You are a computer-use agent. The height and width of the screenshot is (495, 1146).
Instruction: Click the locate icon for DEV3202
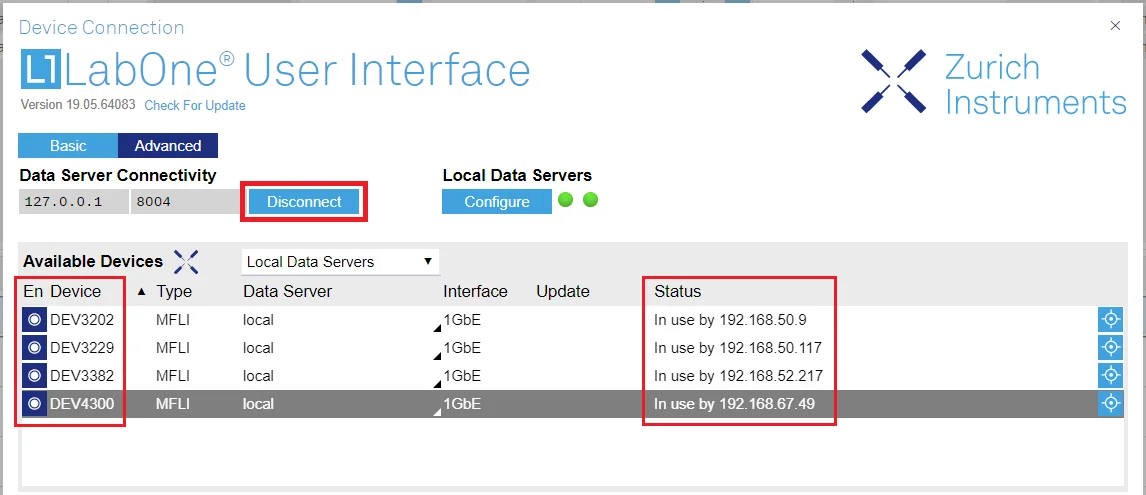pos(1110,320)
